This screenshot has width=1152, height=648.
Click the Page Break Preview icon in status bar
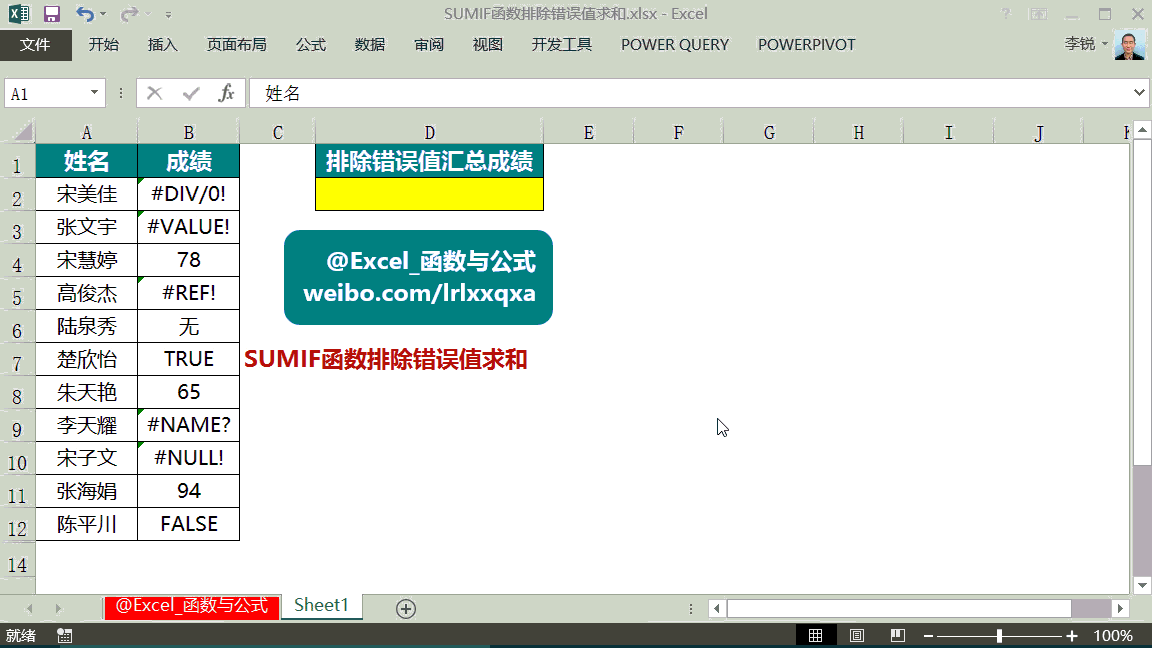(x=895, y=634)
